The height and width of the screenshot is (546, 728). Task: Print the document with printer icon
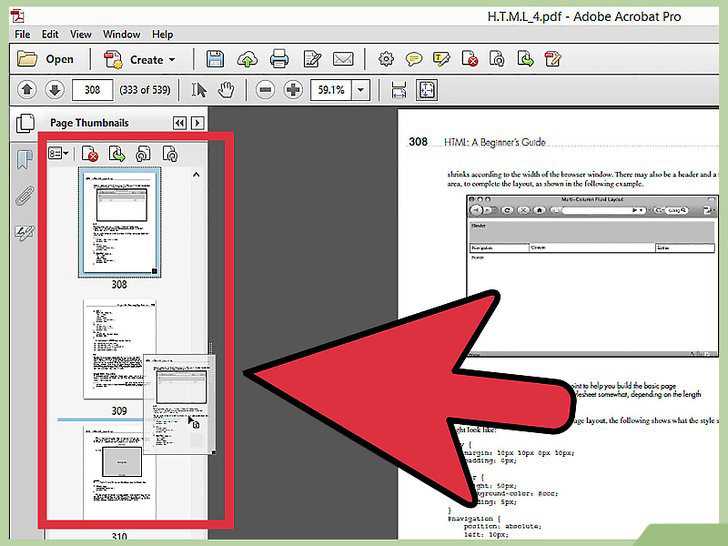pos(279,59)
